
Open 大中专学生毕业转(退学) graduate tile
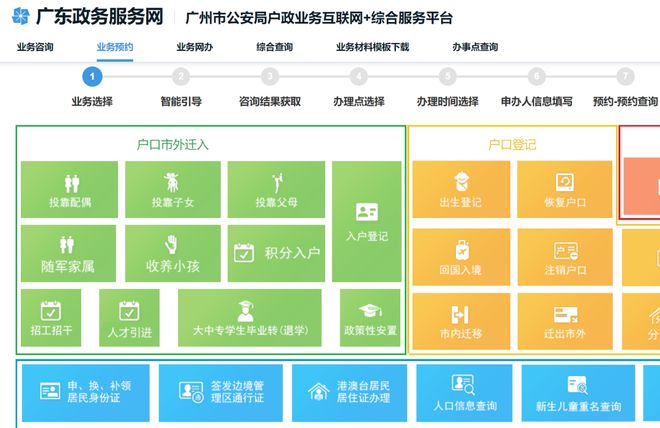click(250, 318)
